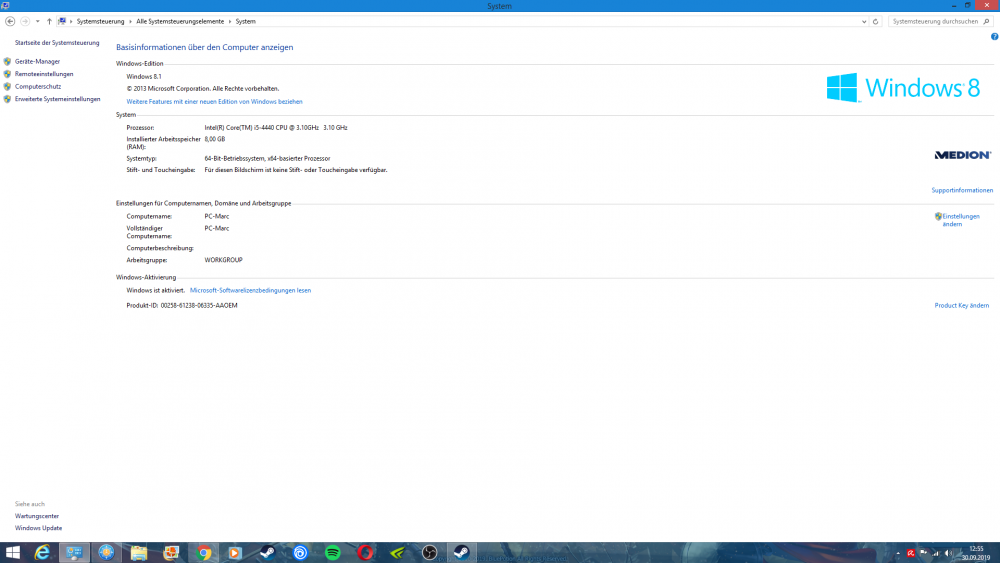Click the address bar refresh button
Screen dimensions: 1000x563
pos(876,21)
